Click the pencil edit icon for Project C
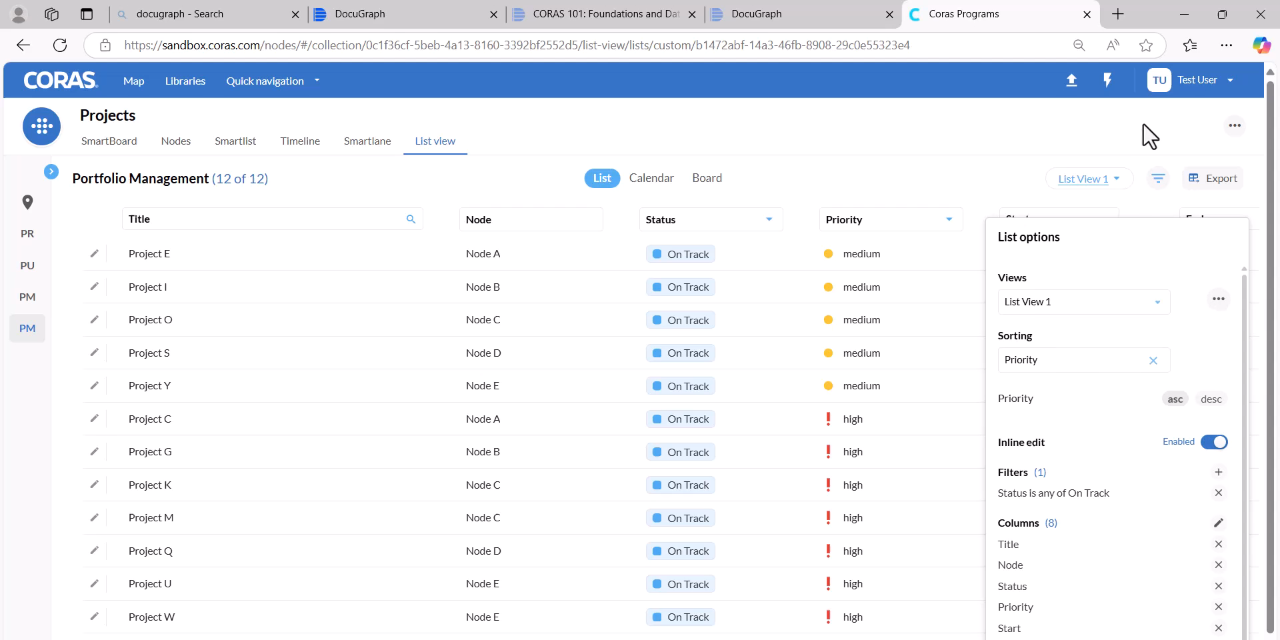The width and height of the screenshot is (1280, 640). click(94, 418)
